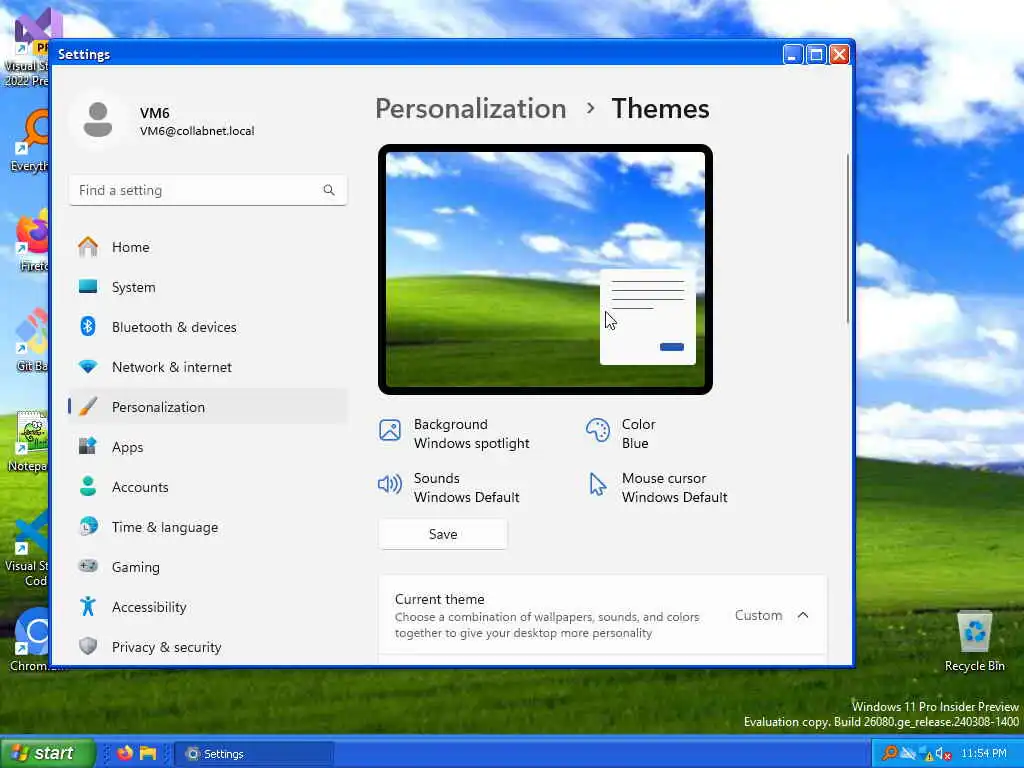Click the tray search magnifier icon
Viewport: 1024px width, 768px height.
click(x=889, y=753)
